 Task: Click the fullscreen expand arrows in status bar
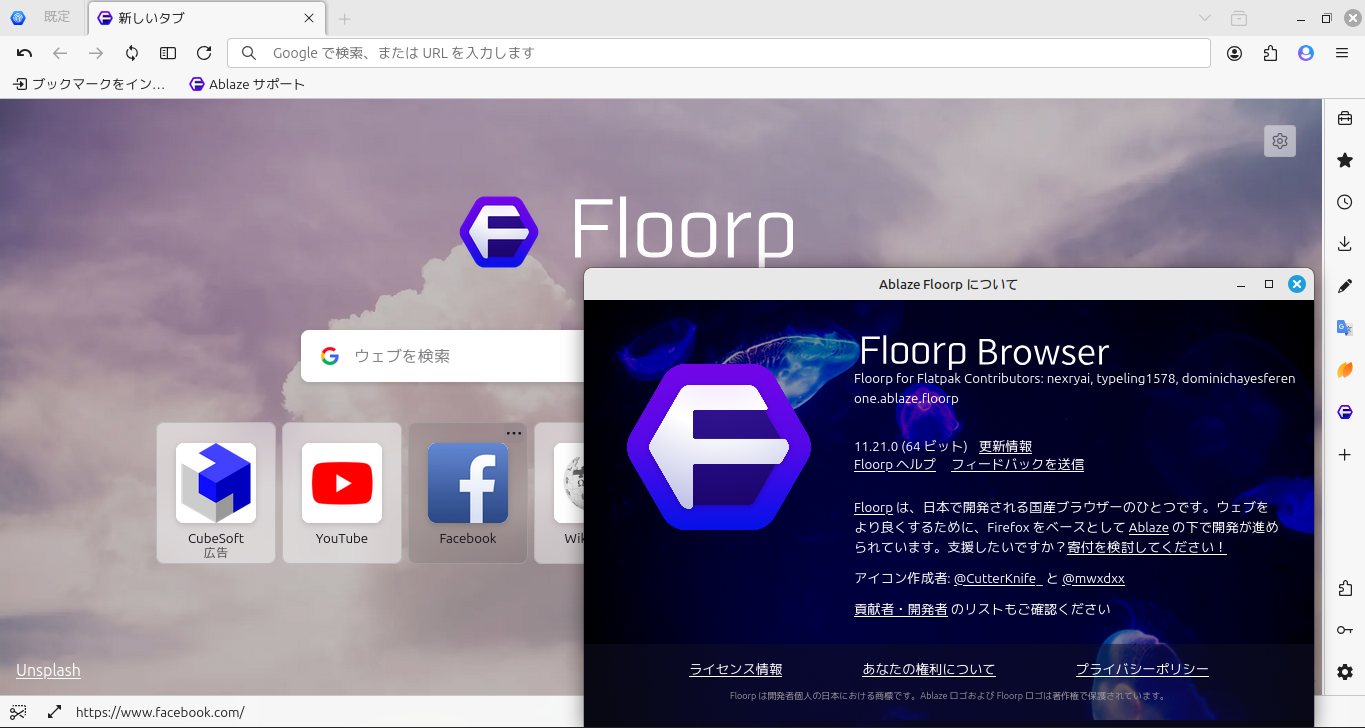coord(54,712)
